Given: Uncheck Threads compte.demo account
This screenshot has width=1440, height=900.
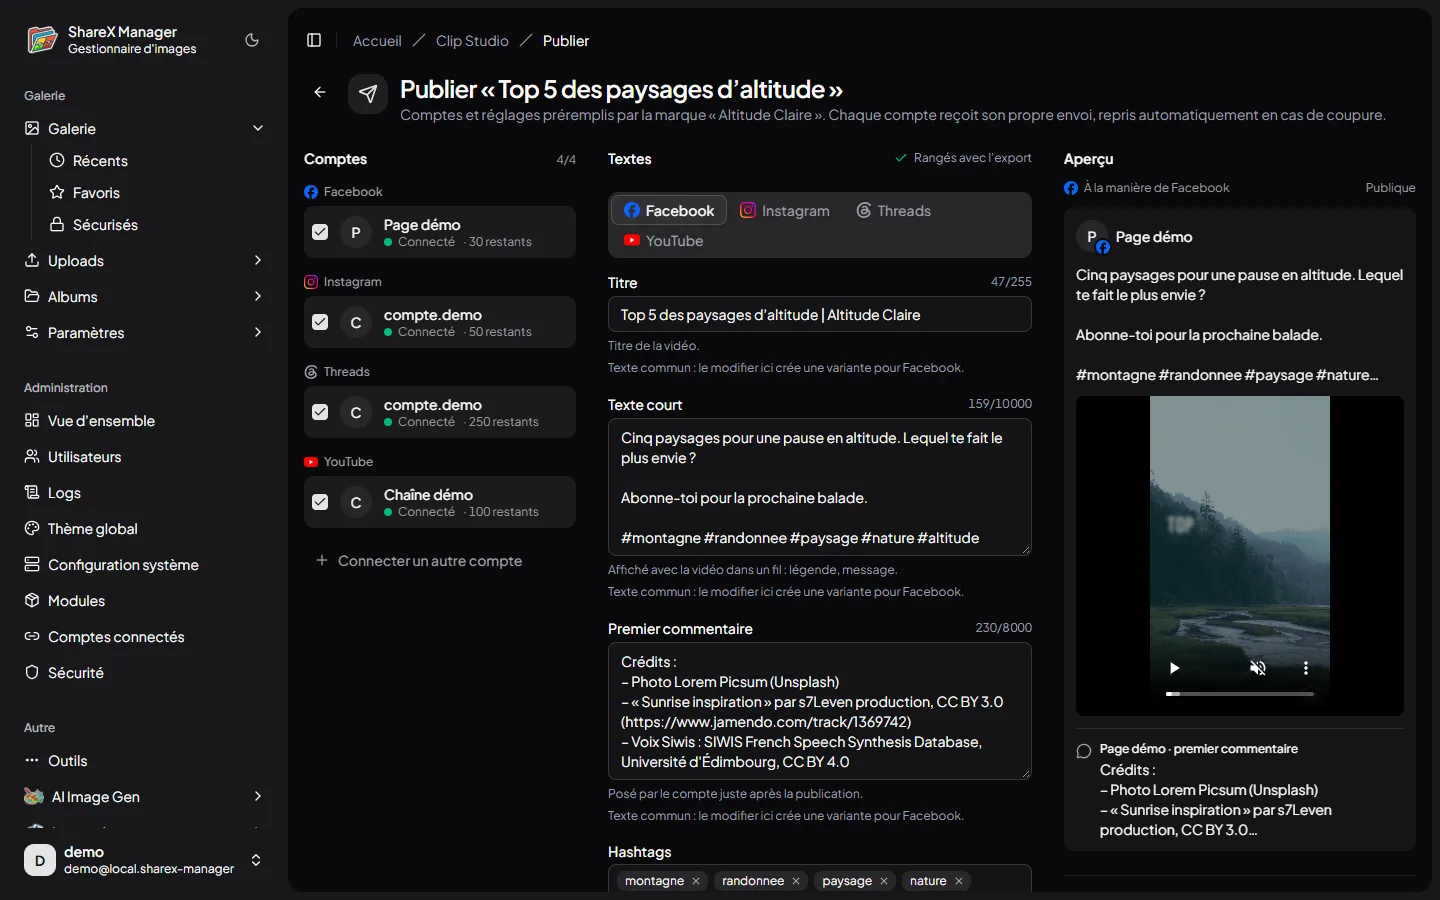Looking at the screenshot, I should click(x=320, y=412).
